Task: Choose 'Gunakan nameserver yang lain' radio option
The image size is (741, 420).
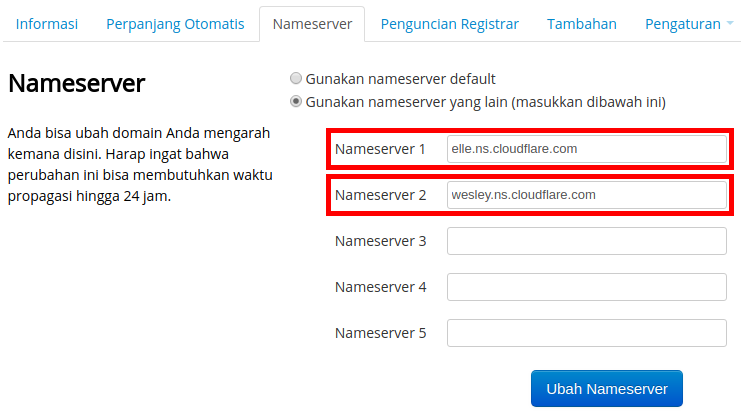Action: click(x=295, y=102)
